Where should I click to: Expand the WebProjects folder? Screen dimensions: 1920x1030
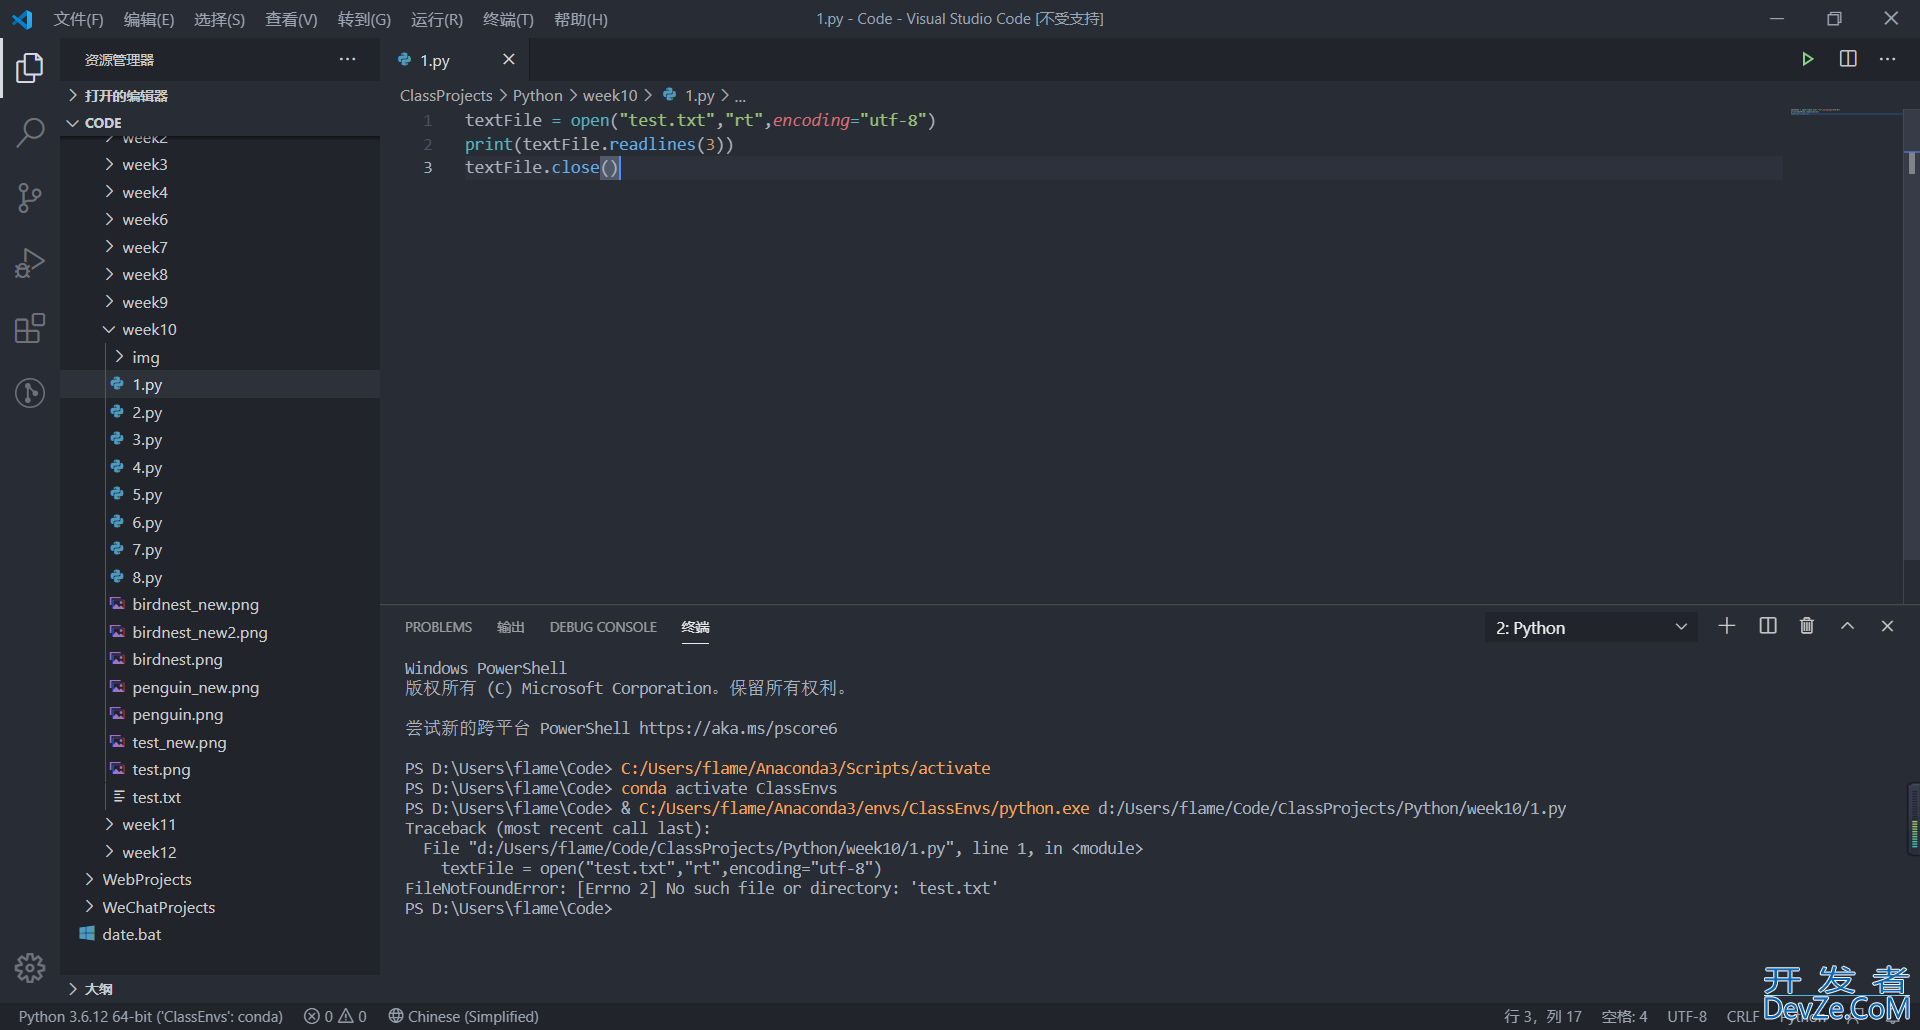pyautogui.click(x=147, y=880)
